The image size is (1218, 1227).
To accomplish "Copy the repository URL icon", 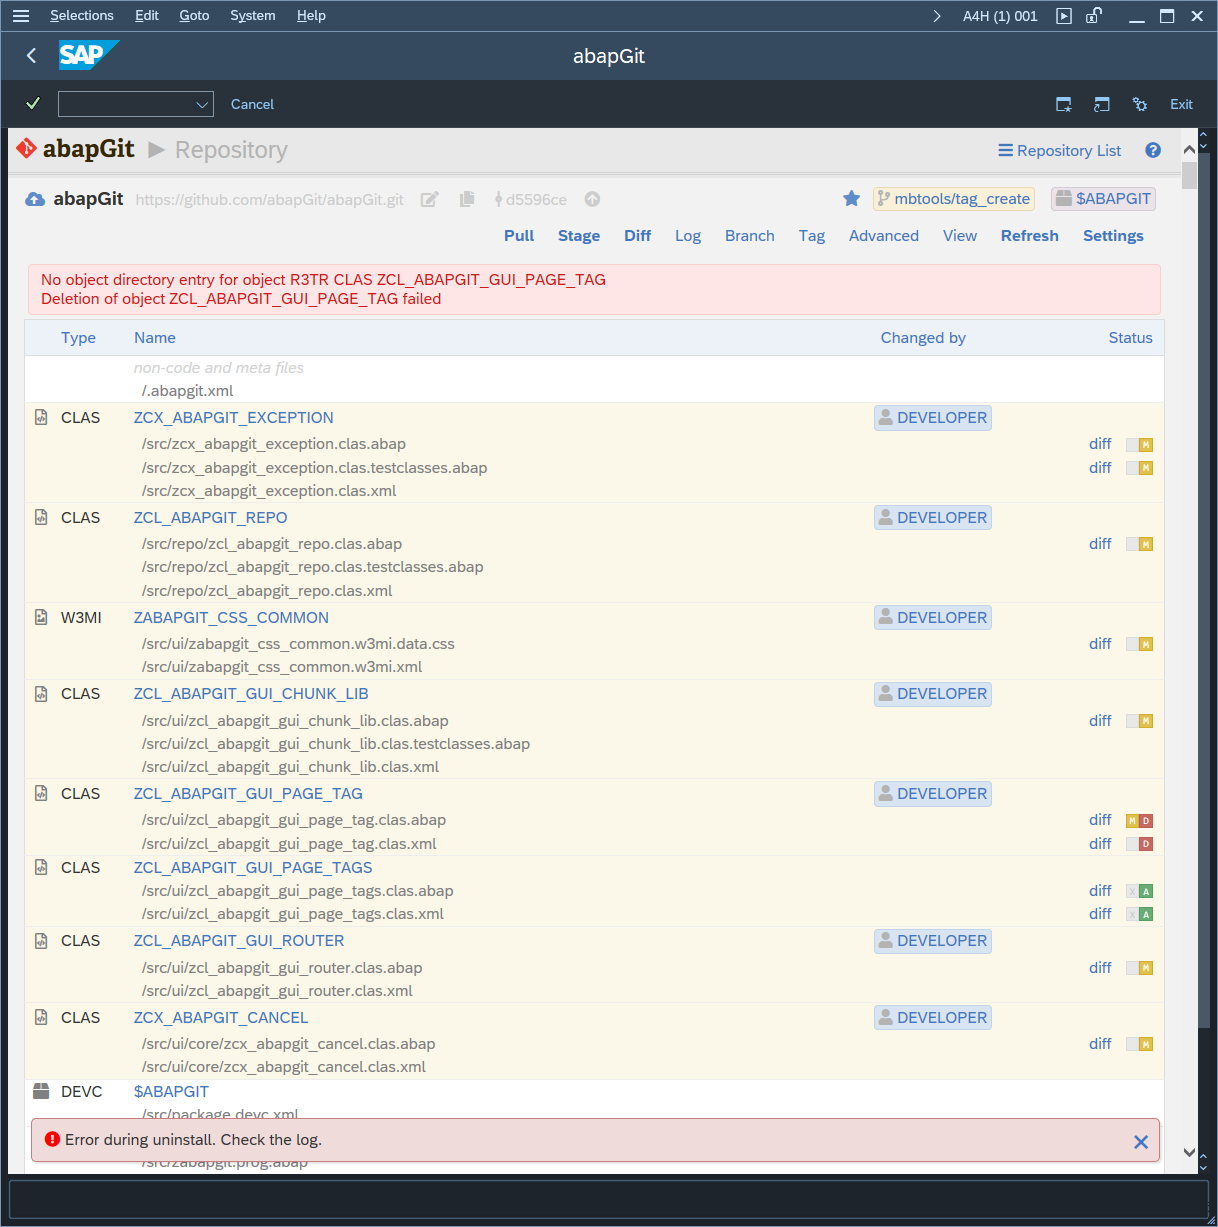I will point(467,199).
